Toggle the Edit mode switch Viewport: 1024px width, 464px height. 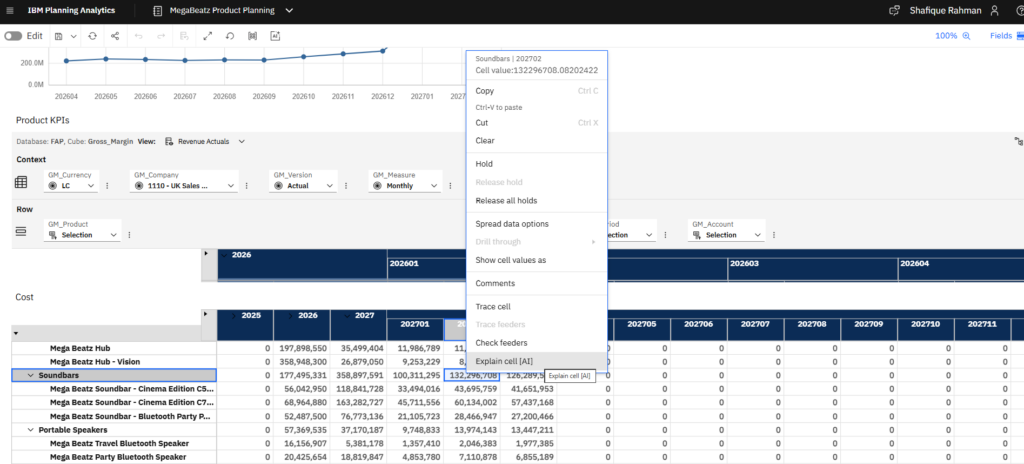coord(13,35)
